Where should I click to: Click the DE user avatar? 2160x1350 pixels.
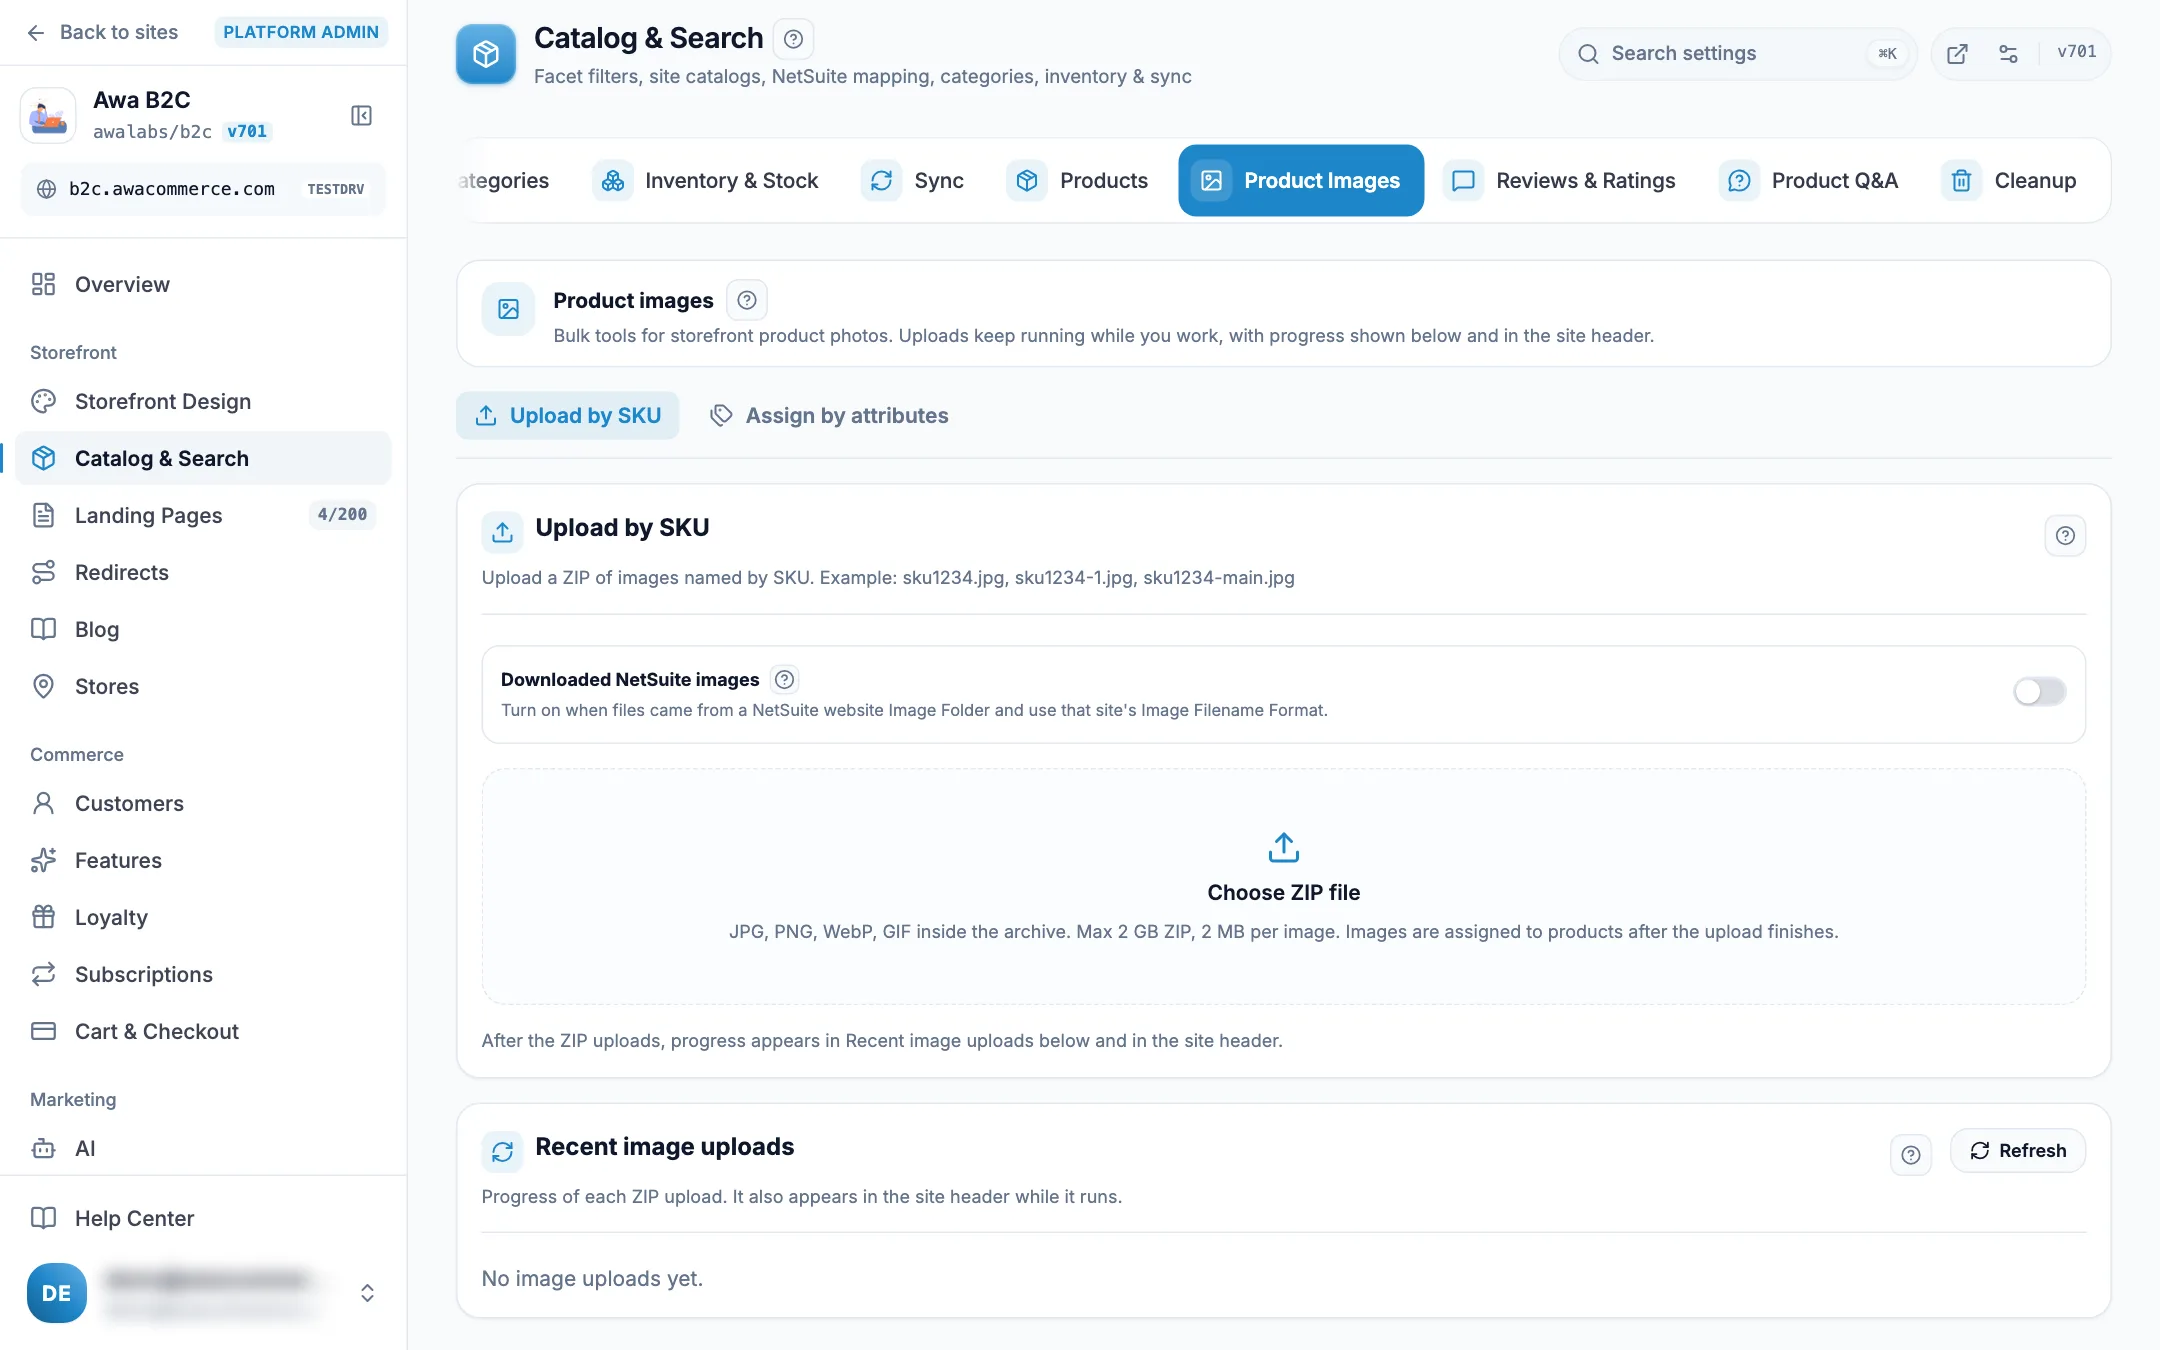click(57, 1293)
